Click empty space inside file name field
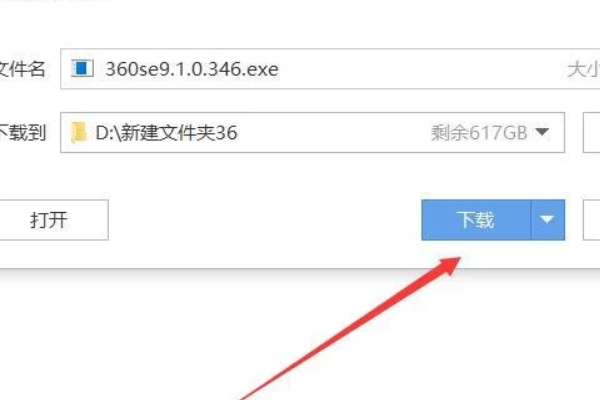The height and width of the screenshot is (400, 600). (x=421, y=69)
